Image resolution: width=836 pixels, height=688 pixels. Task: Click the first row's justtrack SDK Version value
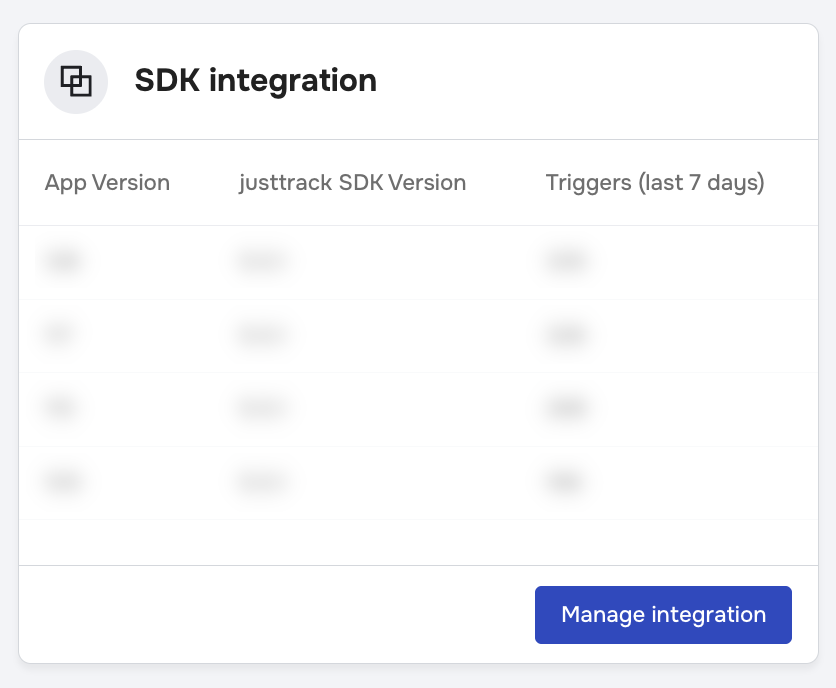tap(263, 262)
